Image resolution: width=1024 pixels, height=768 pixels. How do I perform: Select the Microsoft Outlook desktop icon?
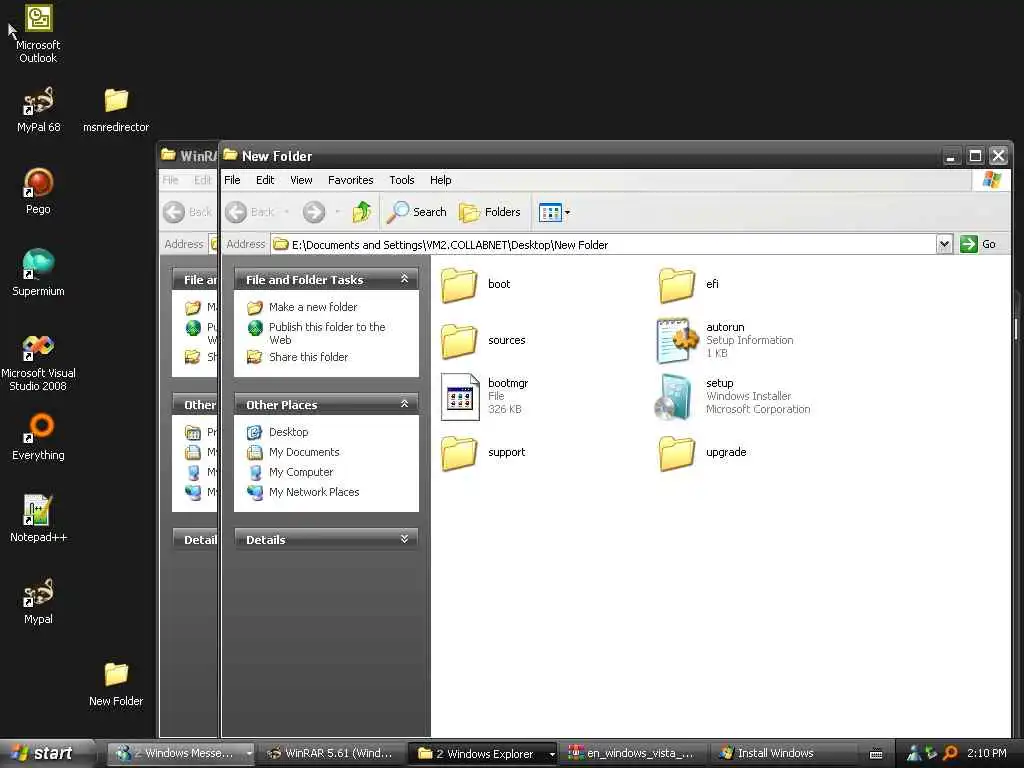click(x=38, y=34)
